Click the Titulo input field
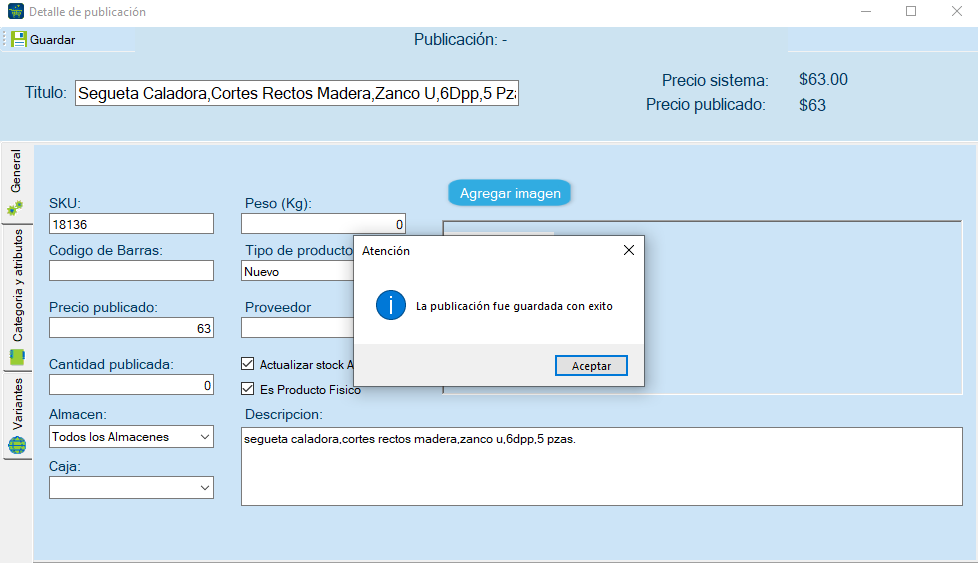Image resolution: width=978 pixels, height=563 pixels. point(297,93)
